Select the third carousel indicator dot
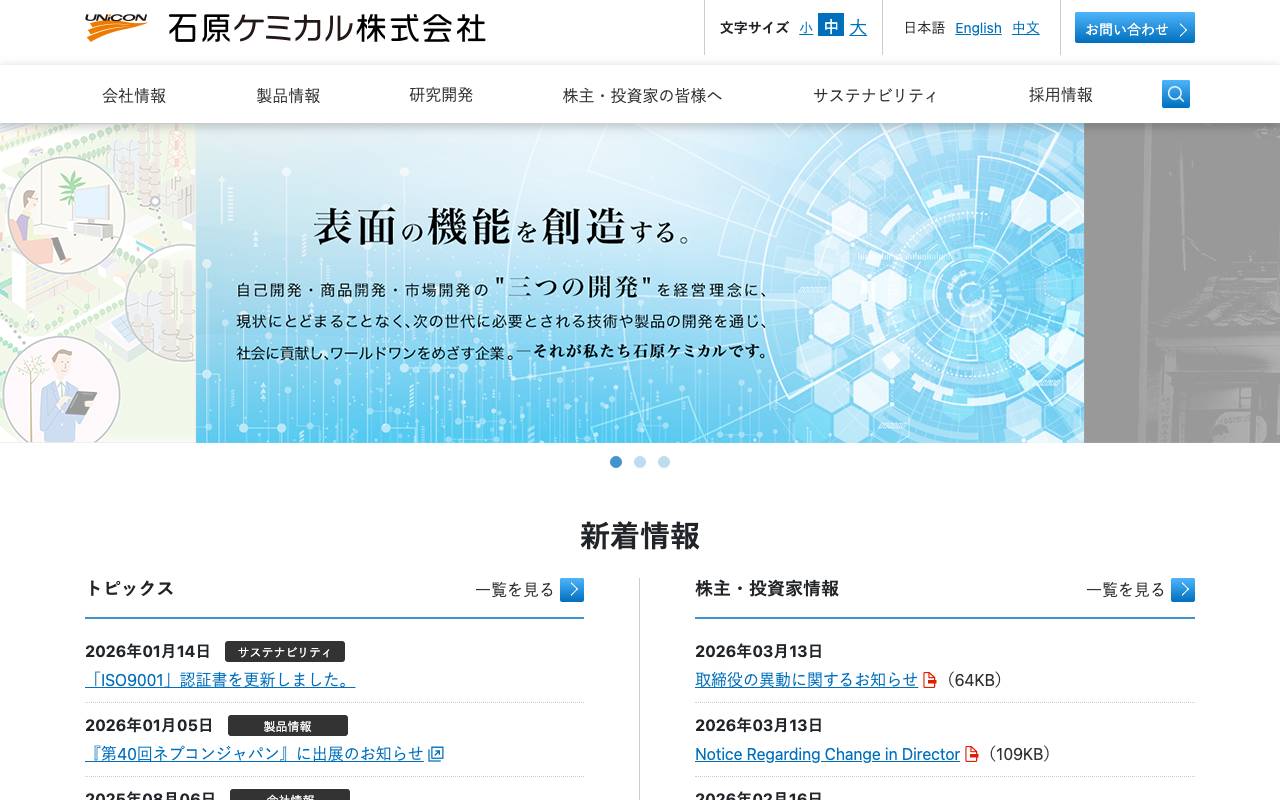The height and width of the screenshot is (800, 1280). (x=664, y=462)
